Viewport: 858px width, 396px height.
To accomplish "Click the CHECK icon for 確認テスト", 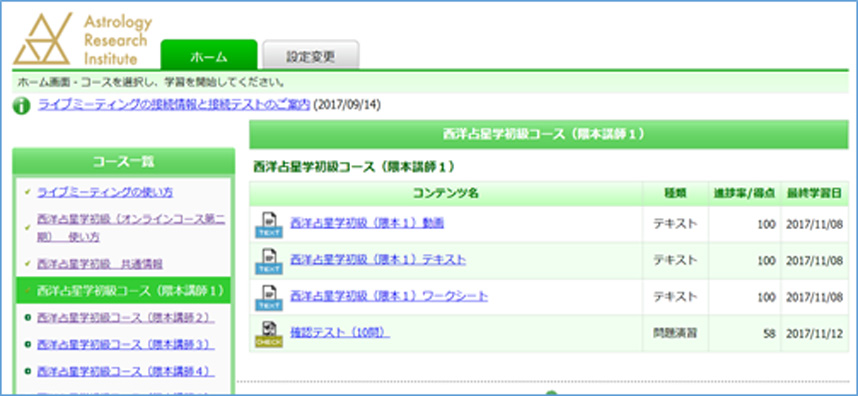I will point(269,334).
